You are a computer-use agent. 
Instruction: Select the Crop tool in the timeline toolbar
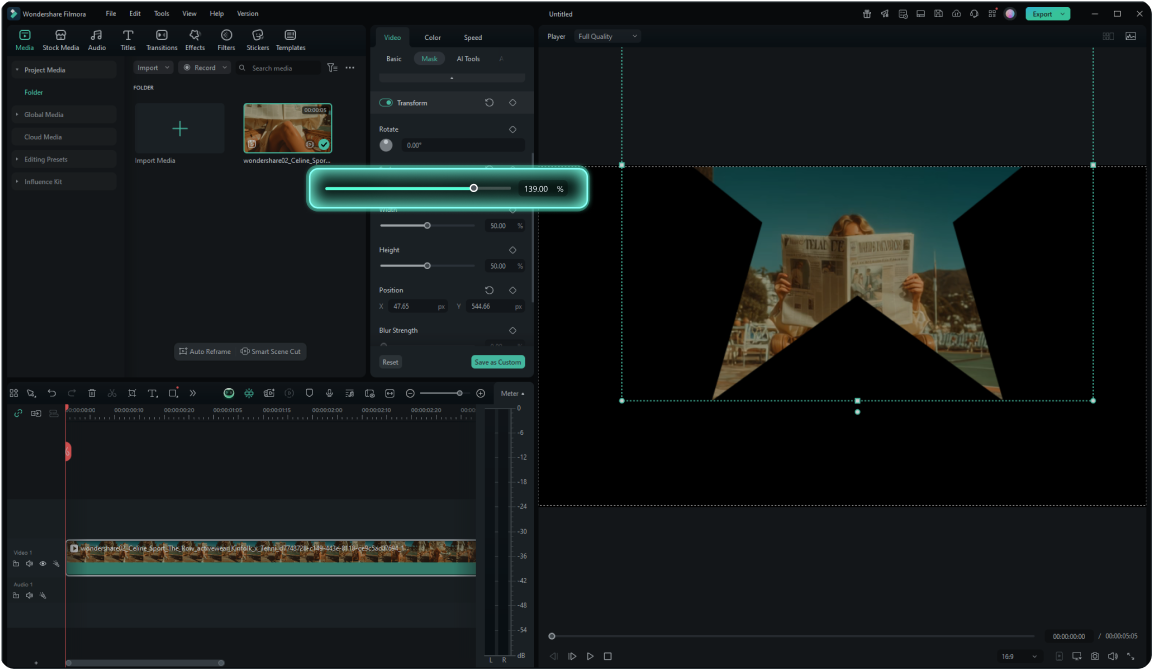pos(132,394)
